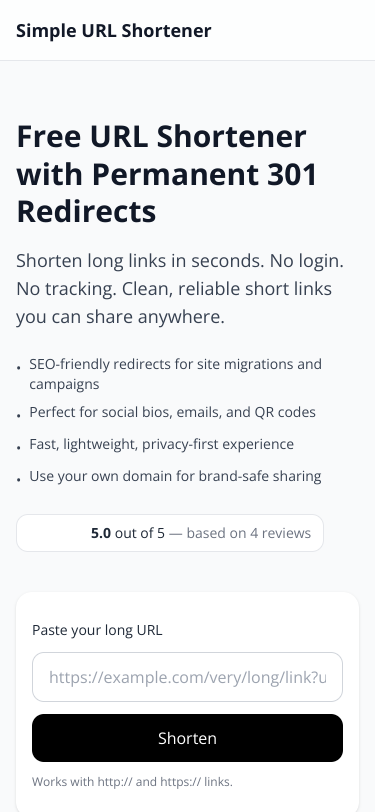Viewport: 375px width, 812px height.
Task: Click the SEO-friendly redirects bullet item
Action: pos(175,374)
